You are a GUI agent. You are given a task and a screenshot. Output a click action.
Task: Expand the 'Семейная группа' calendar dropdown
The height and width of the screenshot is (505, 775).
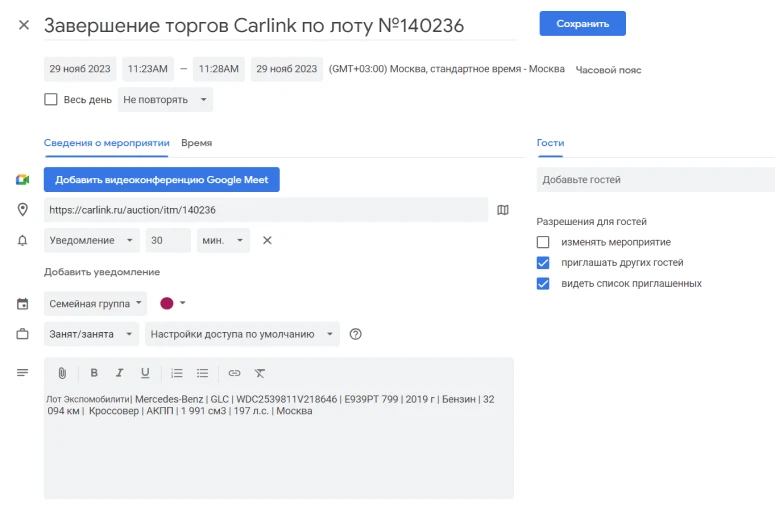click(95, 303)
